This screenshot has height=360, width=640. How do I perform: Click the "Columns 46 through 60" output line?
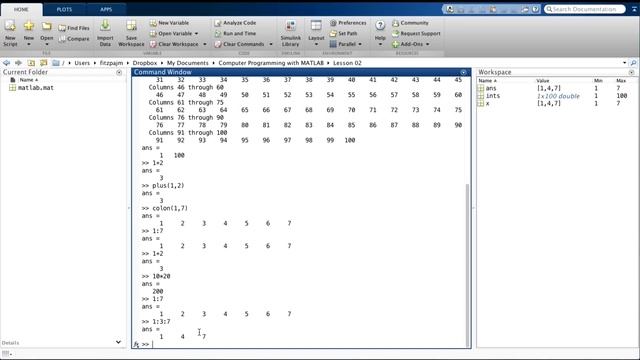[x=186, y=87]
